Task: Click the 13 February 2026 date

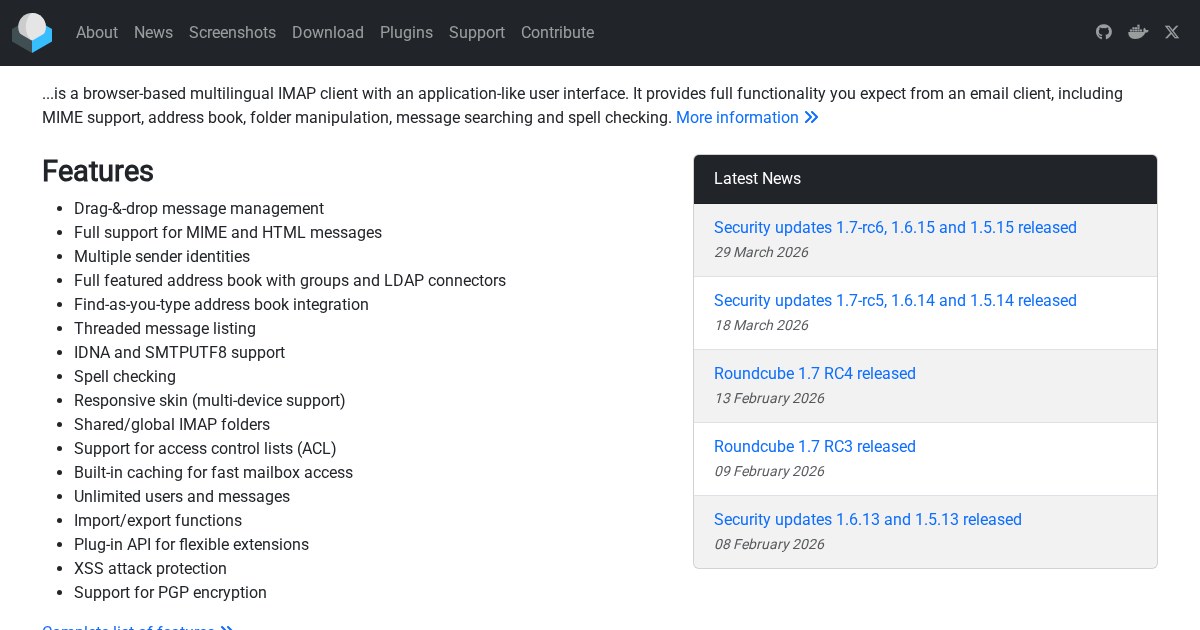Action: coord(769,399)
